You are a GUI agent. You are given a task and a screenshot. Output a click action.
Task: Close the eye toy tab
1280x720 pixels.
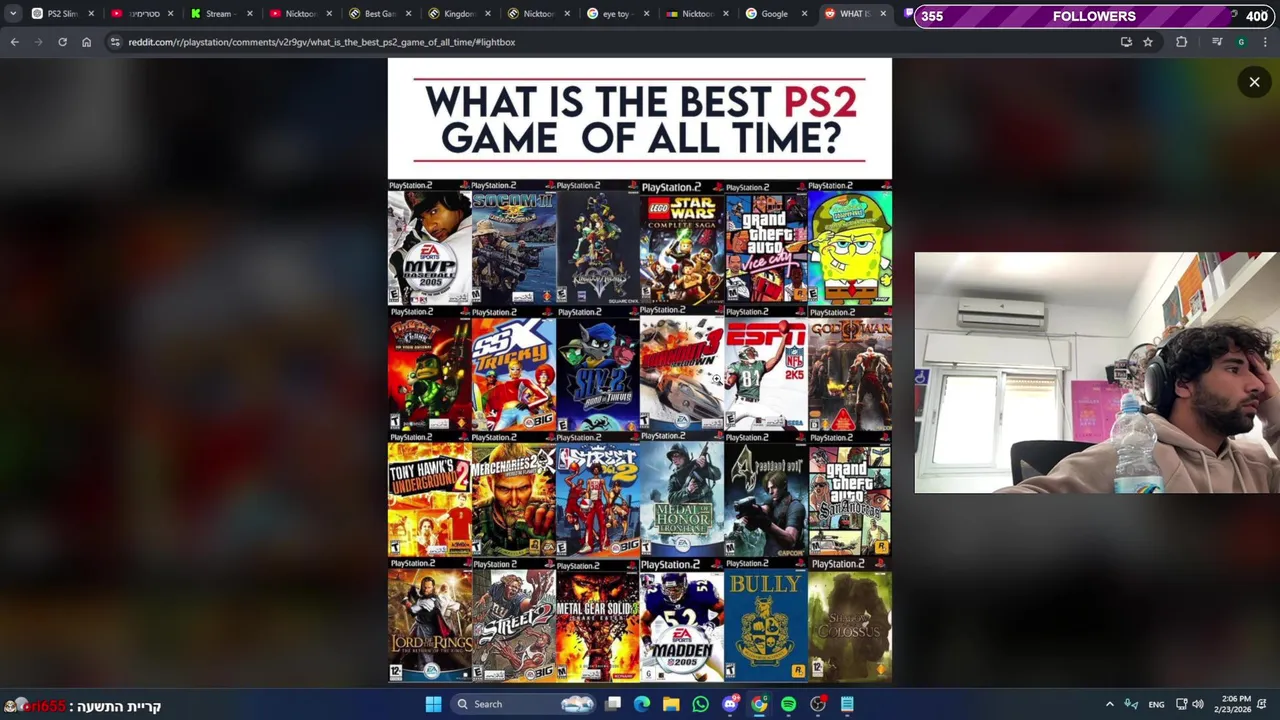[646, 14]
